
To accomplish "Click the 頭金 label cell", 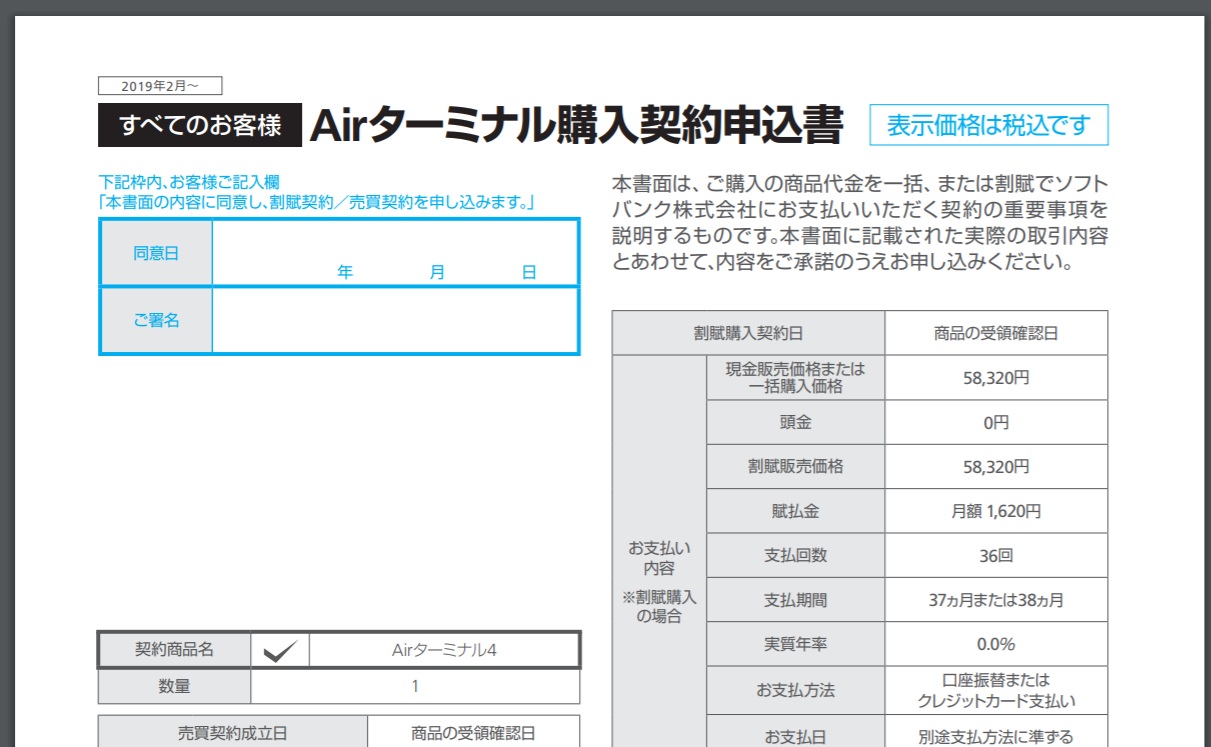I will tap(796, 422).
